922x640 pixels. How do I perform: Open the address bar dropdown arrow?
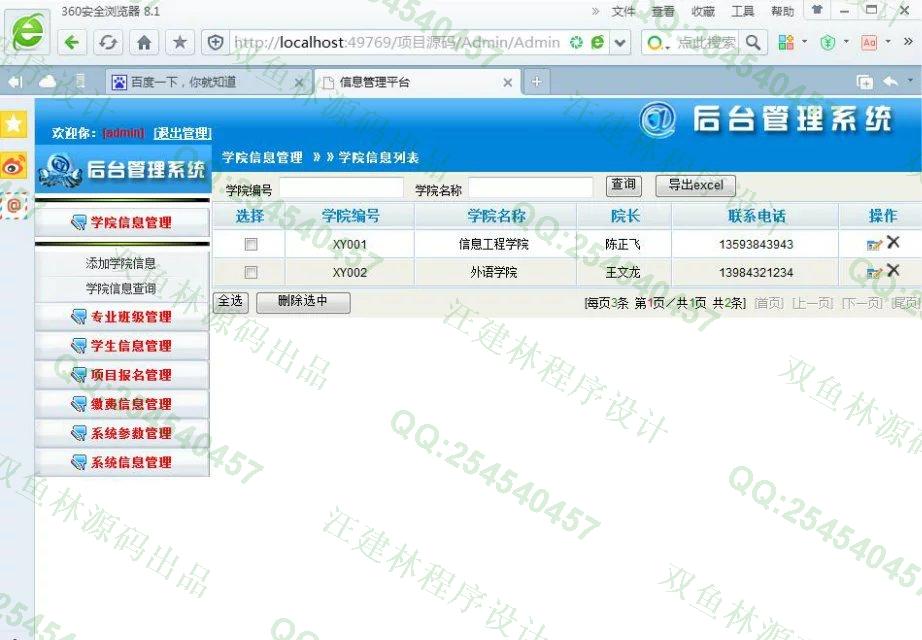click(x=621, y=42)
